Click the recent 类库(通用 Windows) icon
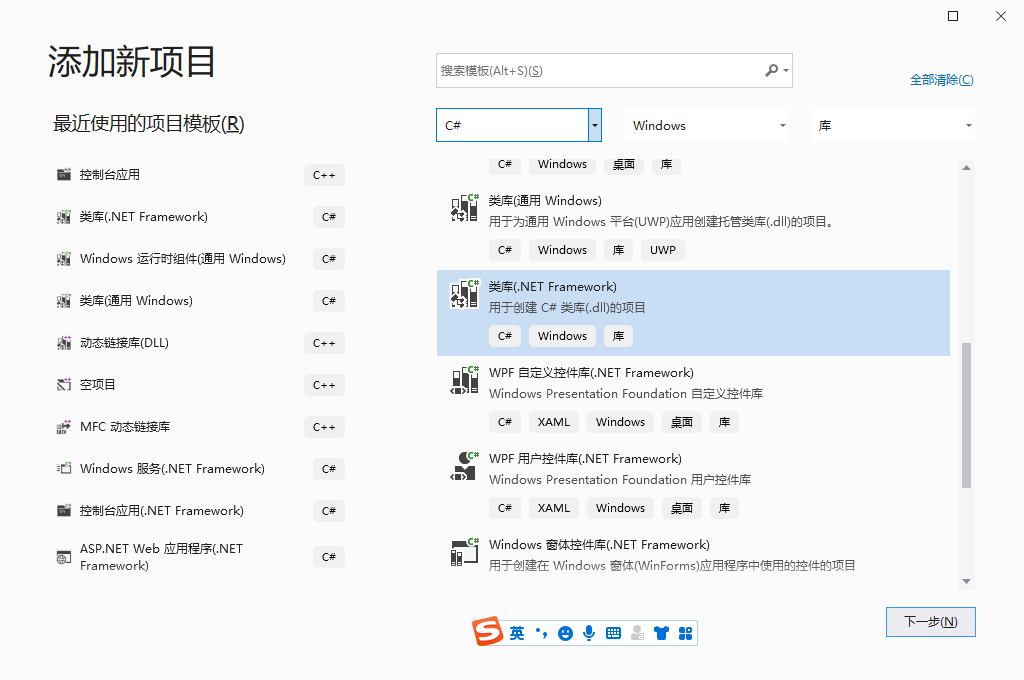 [63, 300]
